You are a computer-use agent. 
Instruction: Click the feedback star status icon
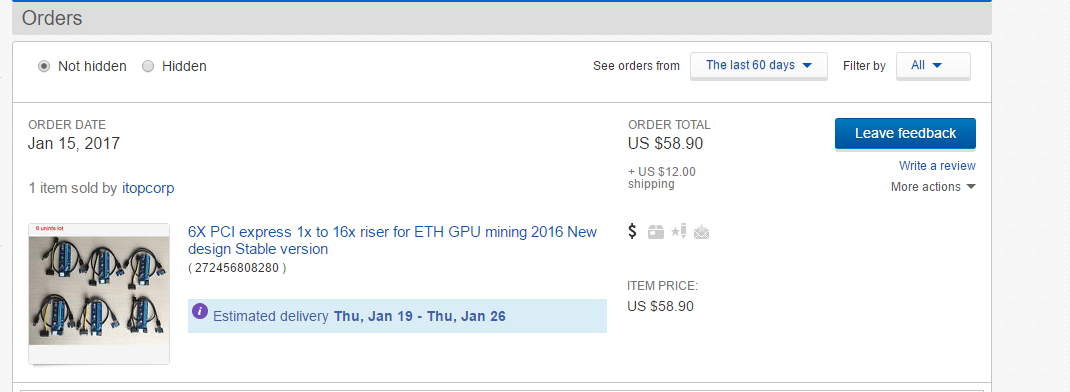679,232
